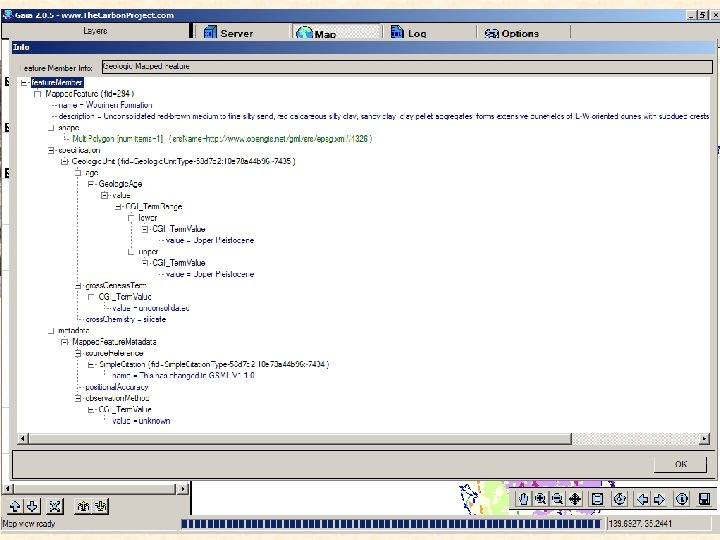
Task: Click Info dialog horizontal scrollbar thumb
Action: coord(300,439)
